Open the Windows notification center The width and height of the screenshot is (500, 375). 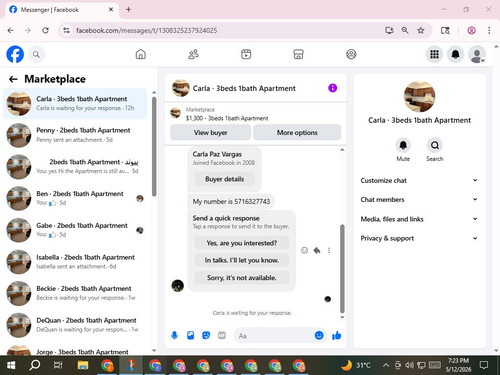[484, 365]
